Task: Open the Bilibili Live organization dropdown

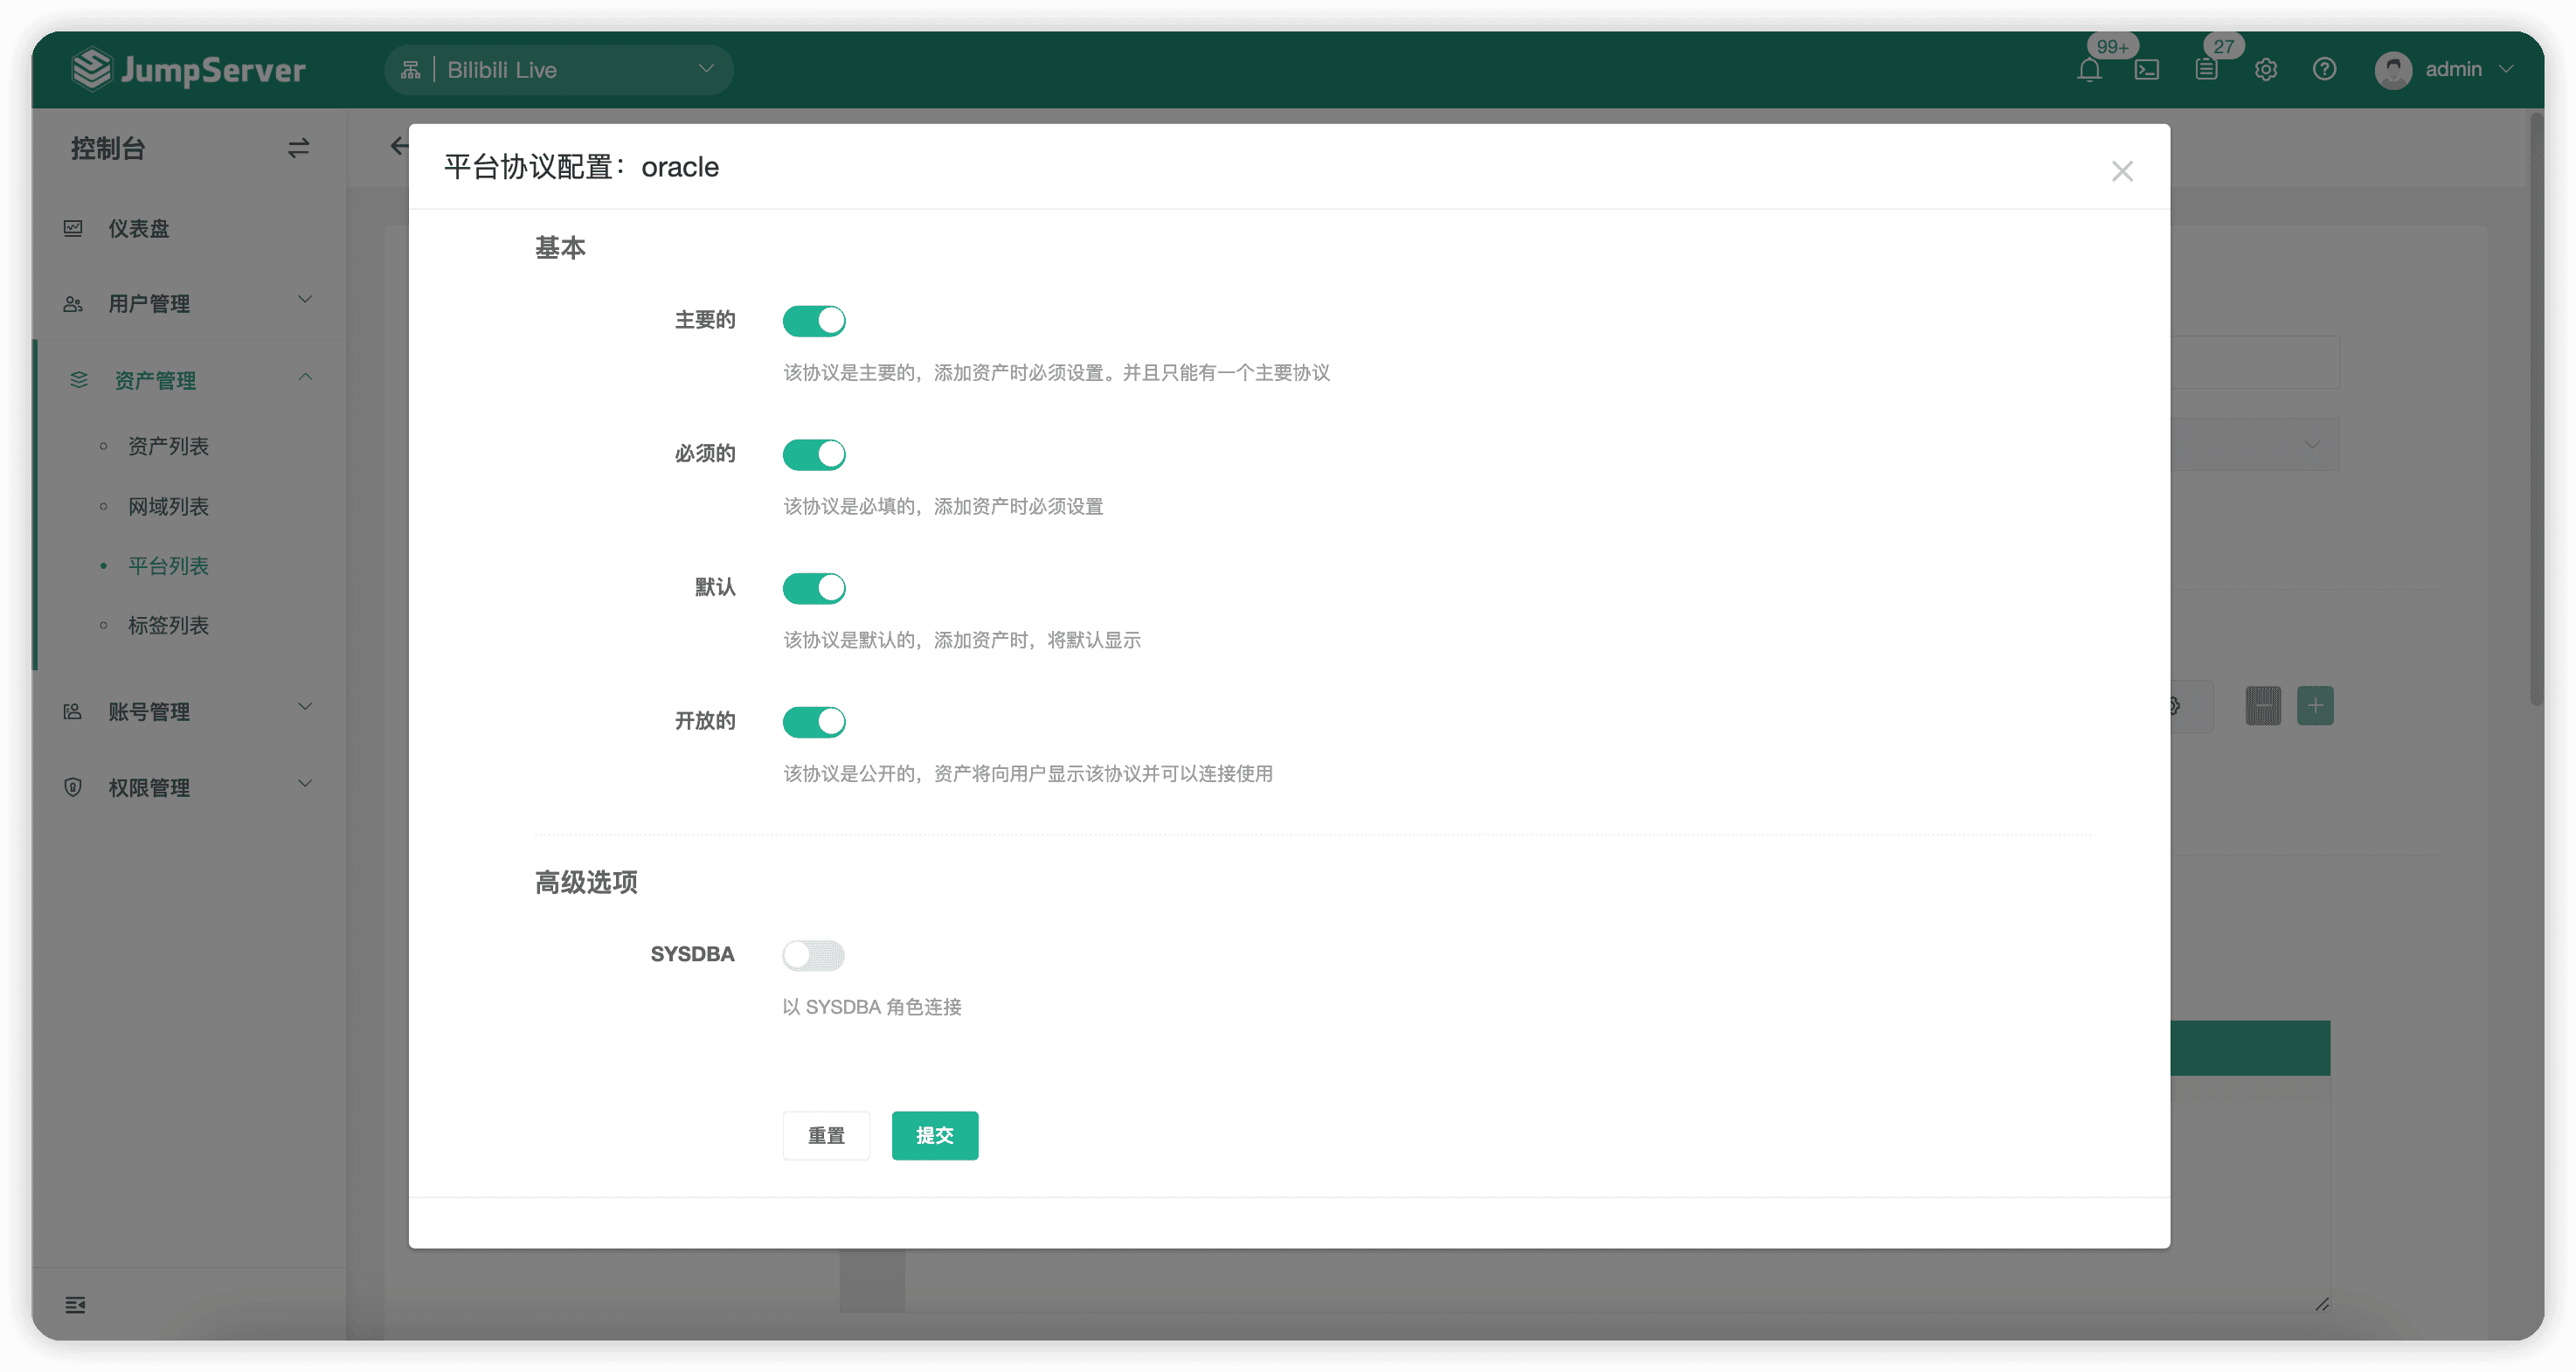Action: [x=558, y=70]
